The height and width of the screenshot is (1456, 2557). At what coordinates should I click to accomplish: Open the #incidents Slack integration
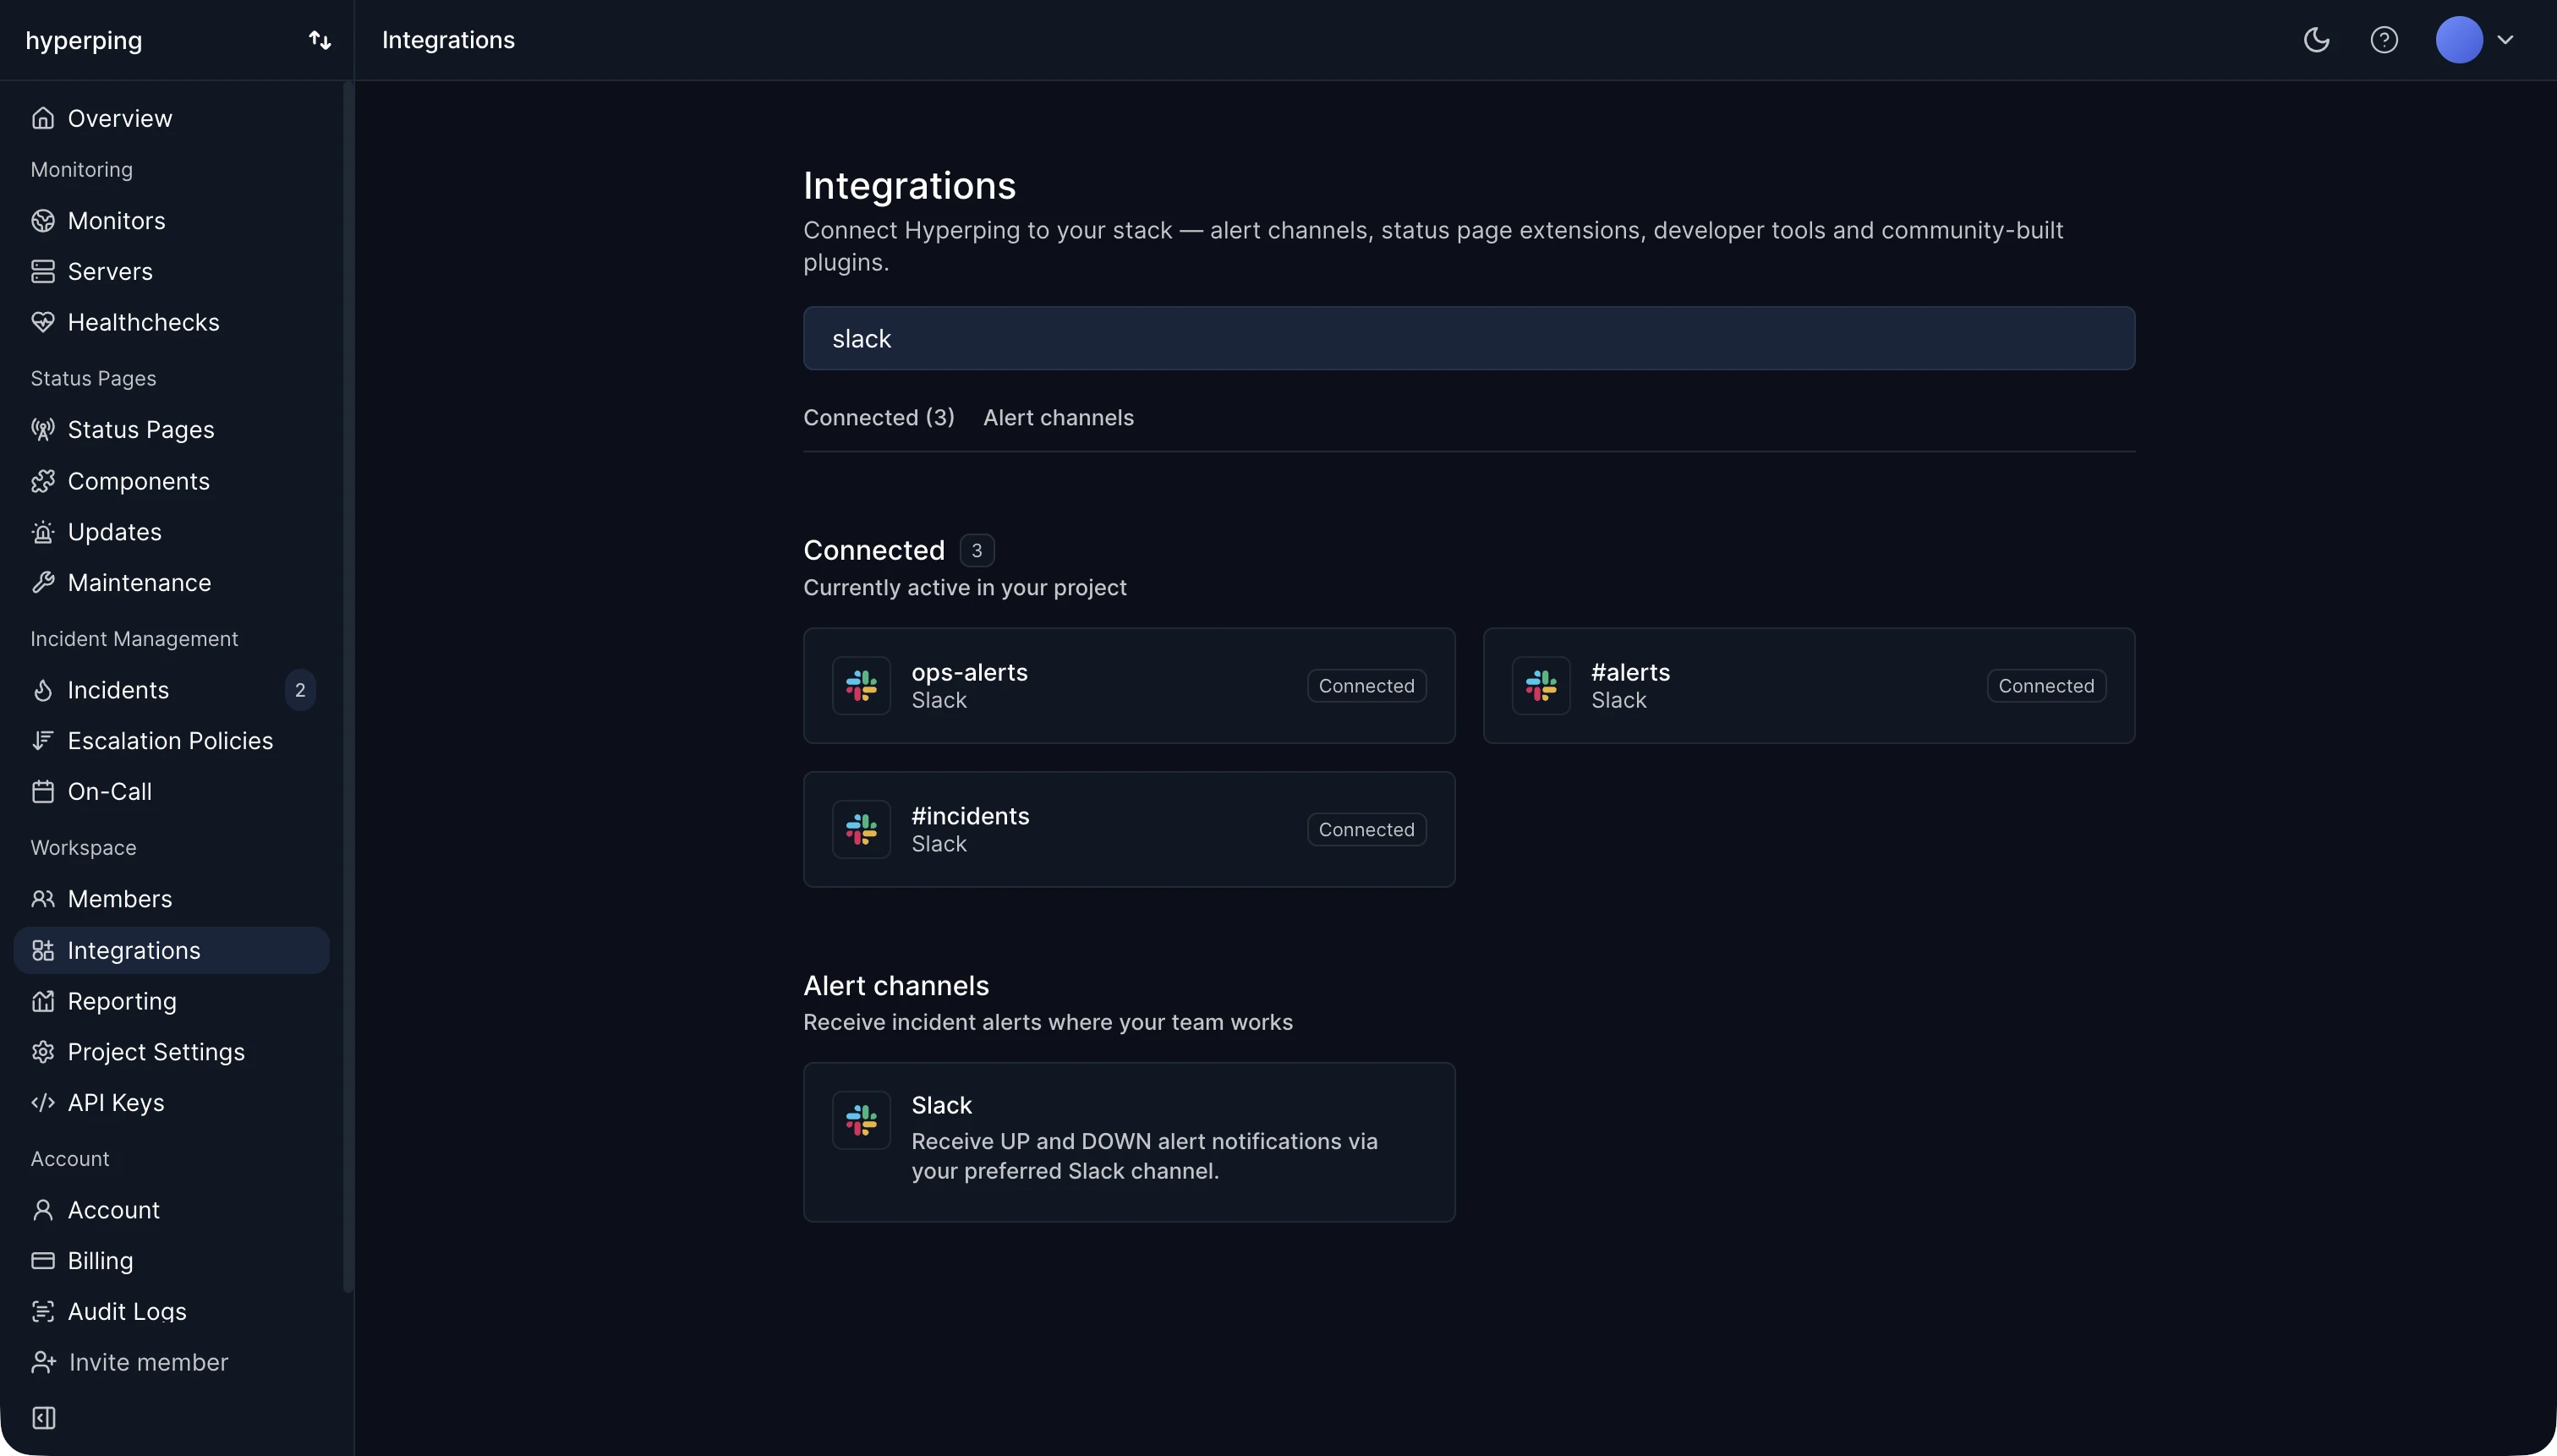pyautogui.click(x=1129, y=829)
